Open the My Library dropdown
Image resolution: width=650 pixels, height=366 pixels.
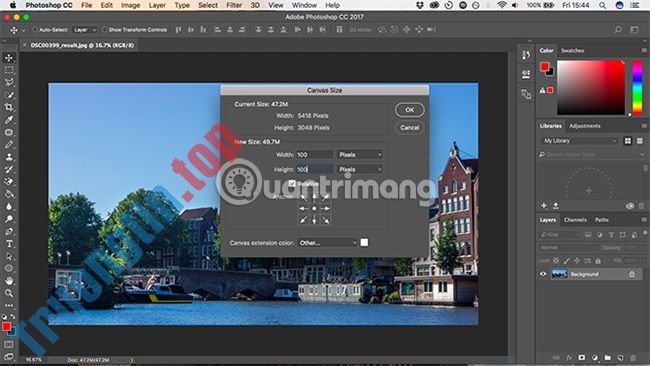[579, 141]
